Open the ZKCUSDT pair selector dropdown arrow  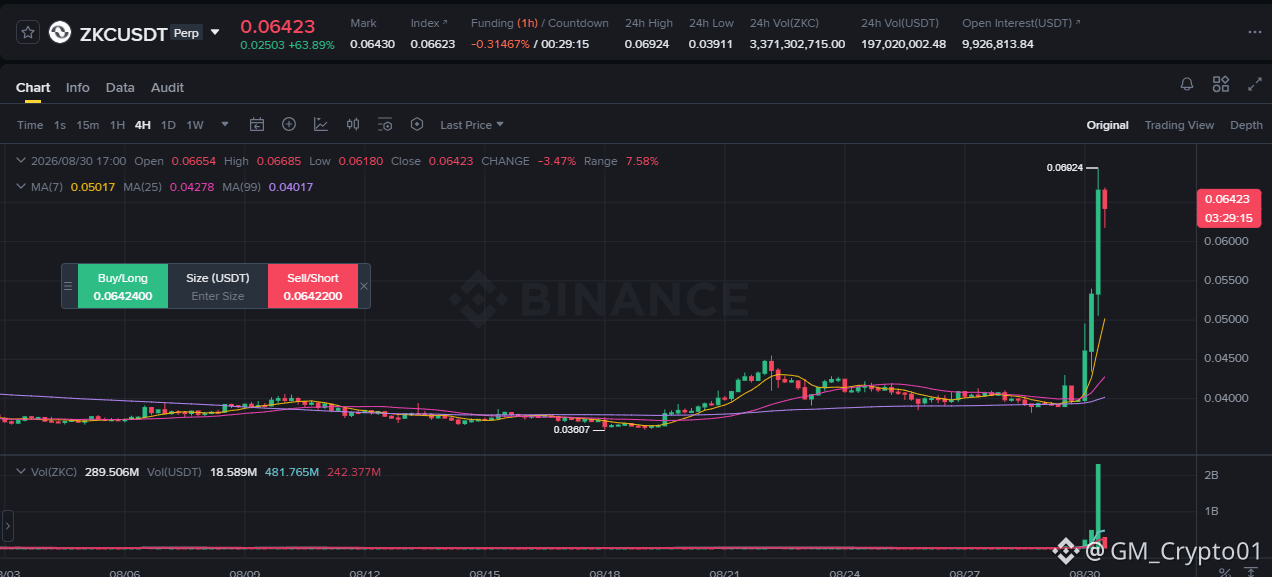[x=215, y=32]
